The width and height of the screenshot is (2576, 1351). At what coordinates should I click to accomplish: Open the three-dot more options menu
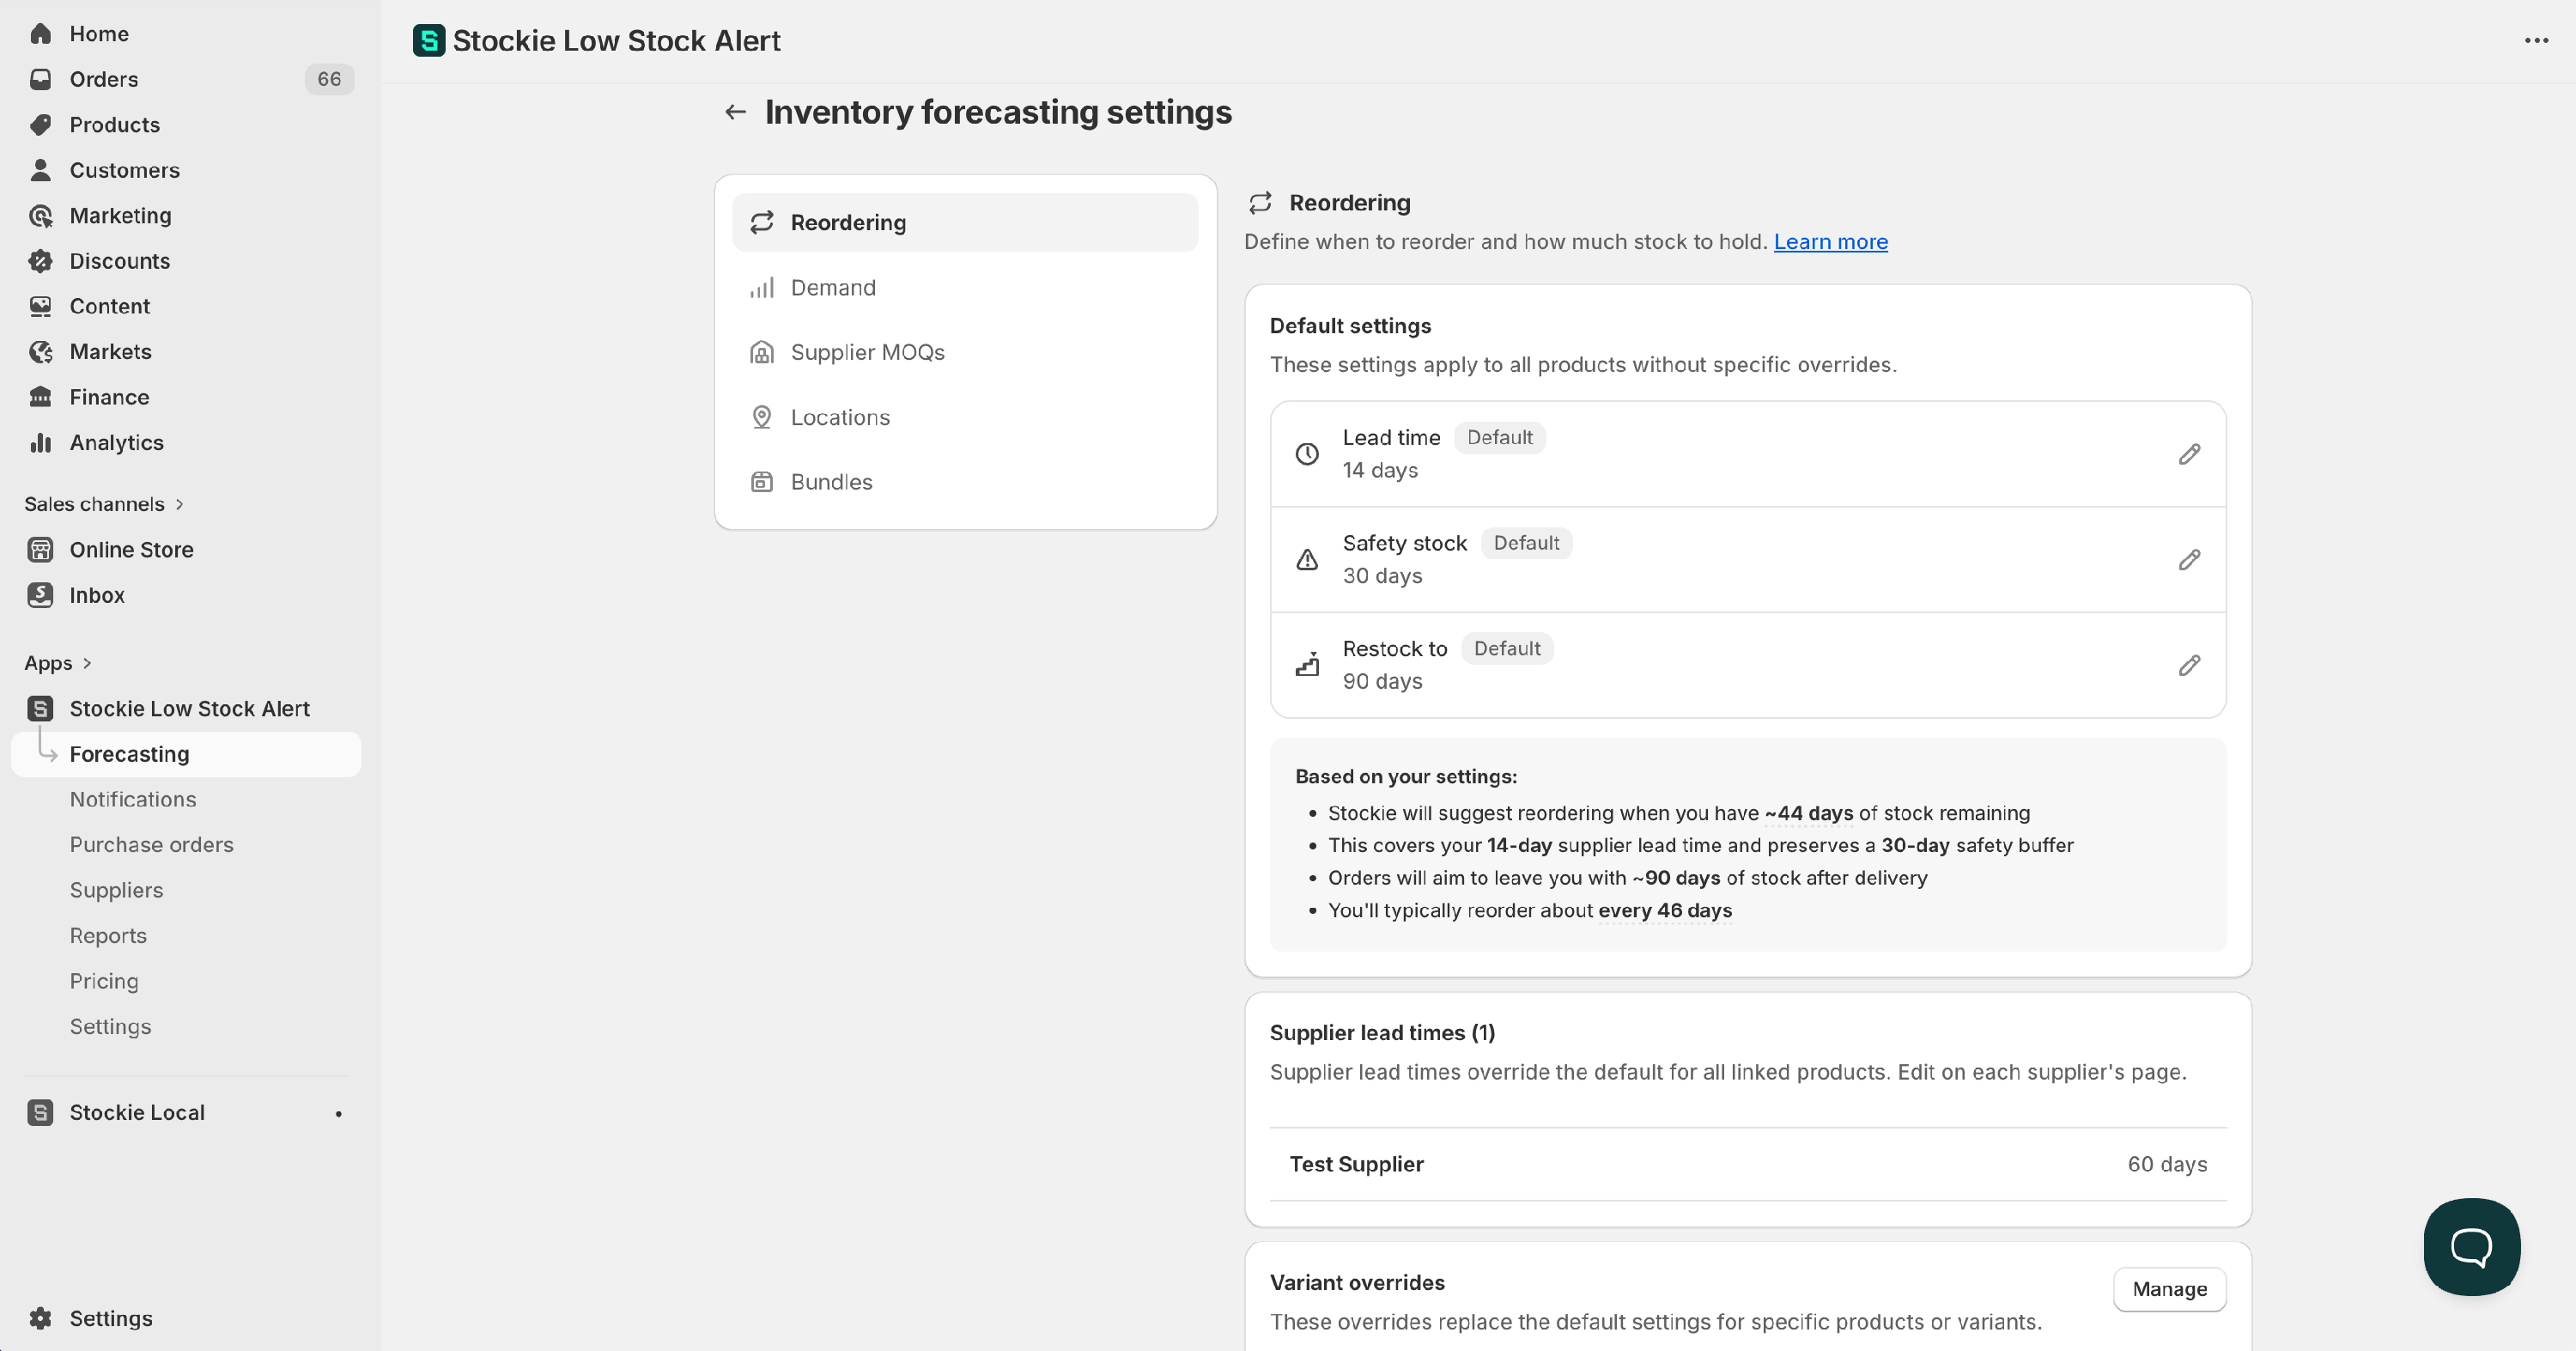click(x=2536, y=40)
